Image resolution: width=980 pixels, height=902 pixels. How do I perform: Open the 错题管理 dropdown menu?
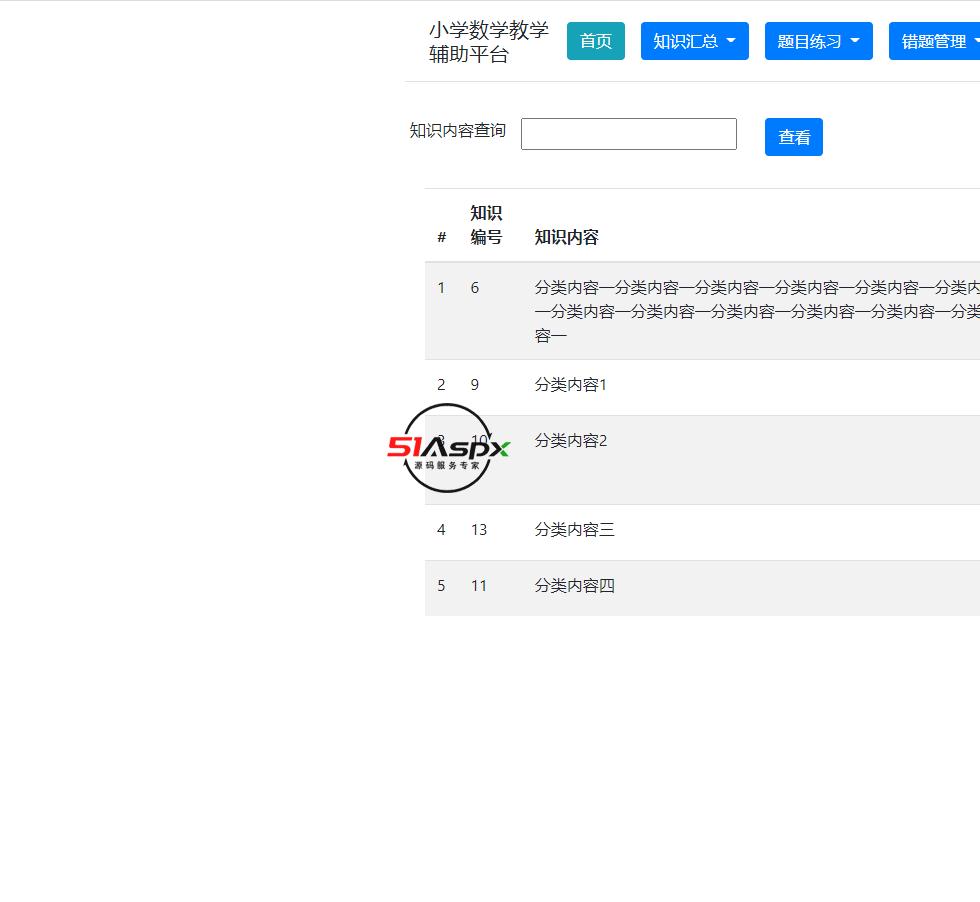[938, 41]
